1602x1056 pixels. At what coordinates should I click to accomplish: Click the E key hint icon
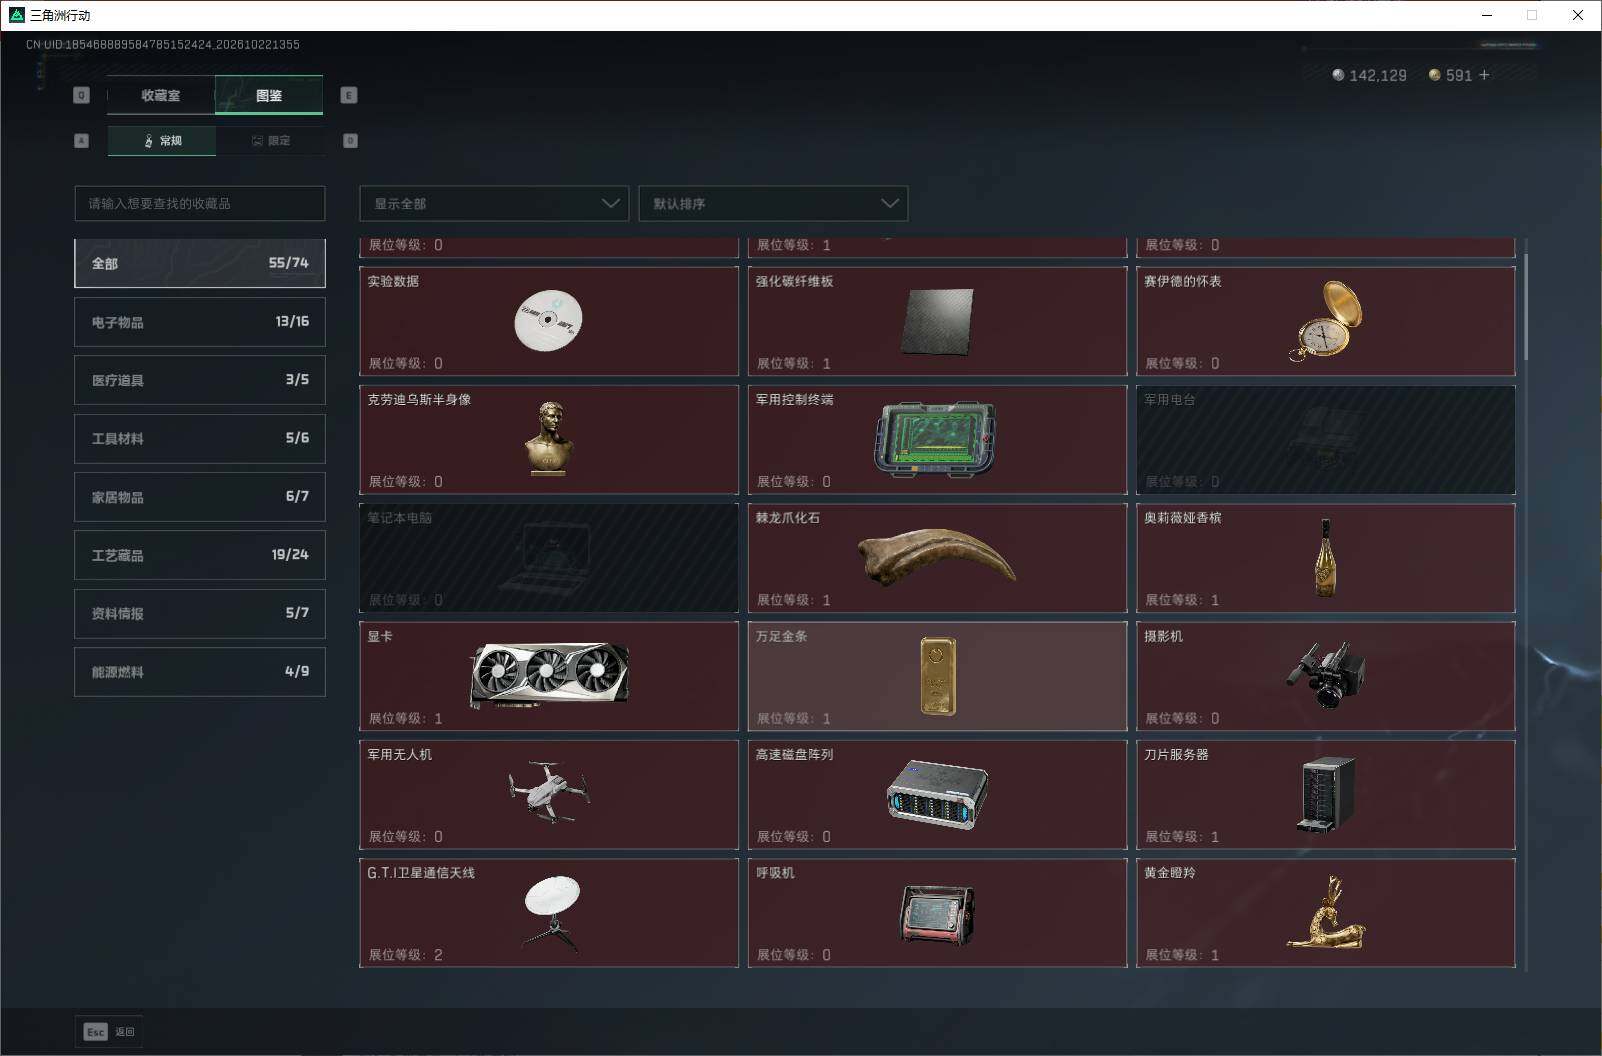(x=348, y=95)
